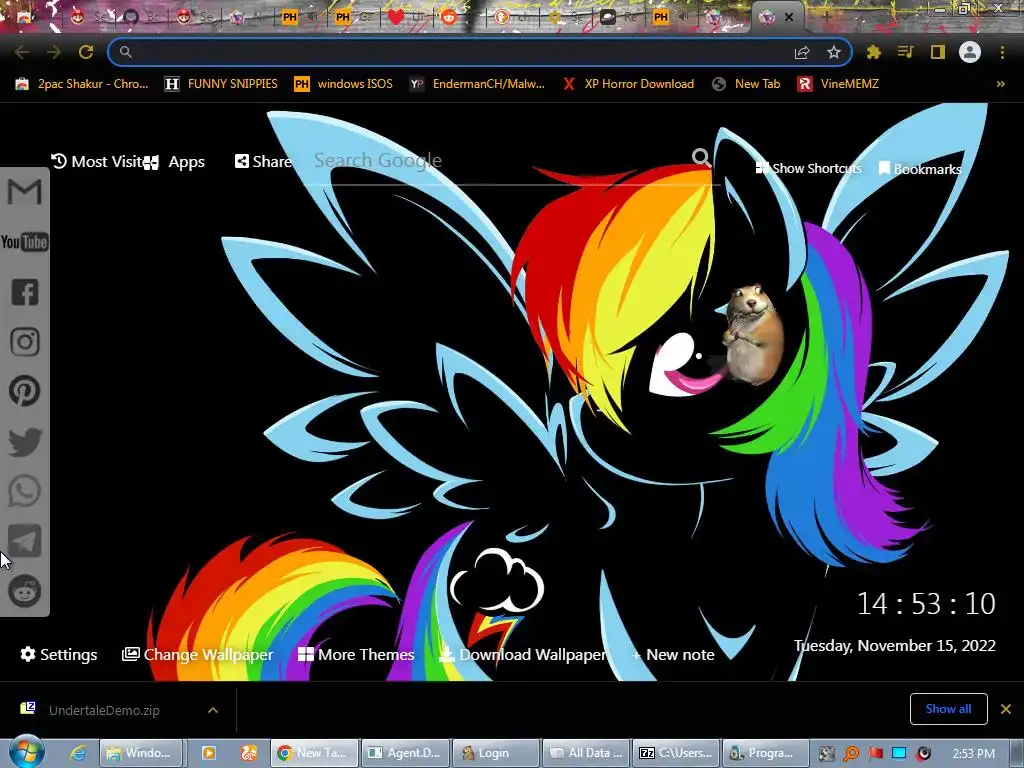1024x768 pixels.
Task: Share this page icon in address bar
Action: (802, 52)
